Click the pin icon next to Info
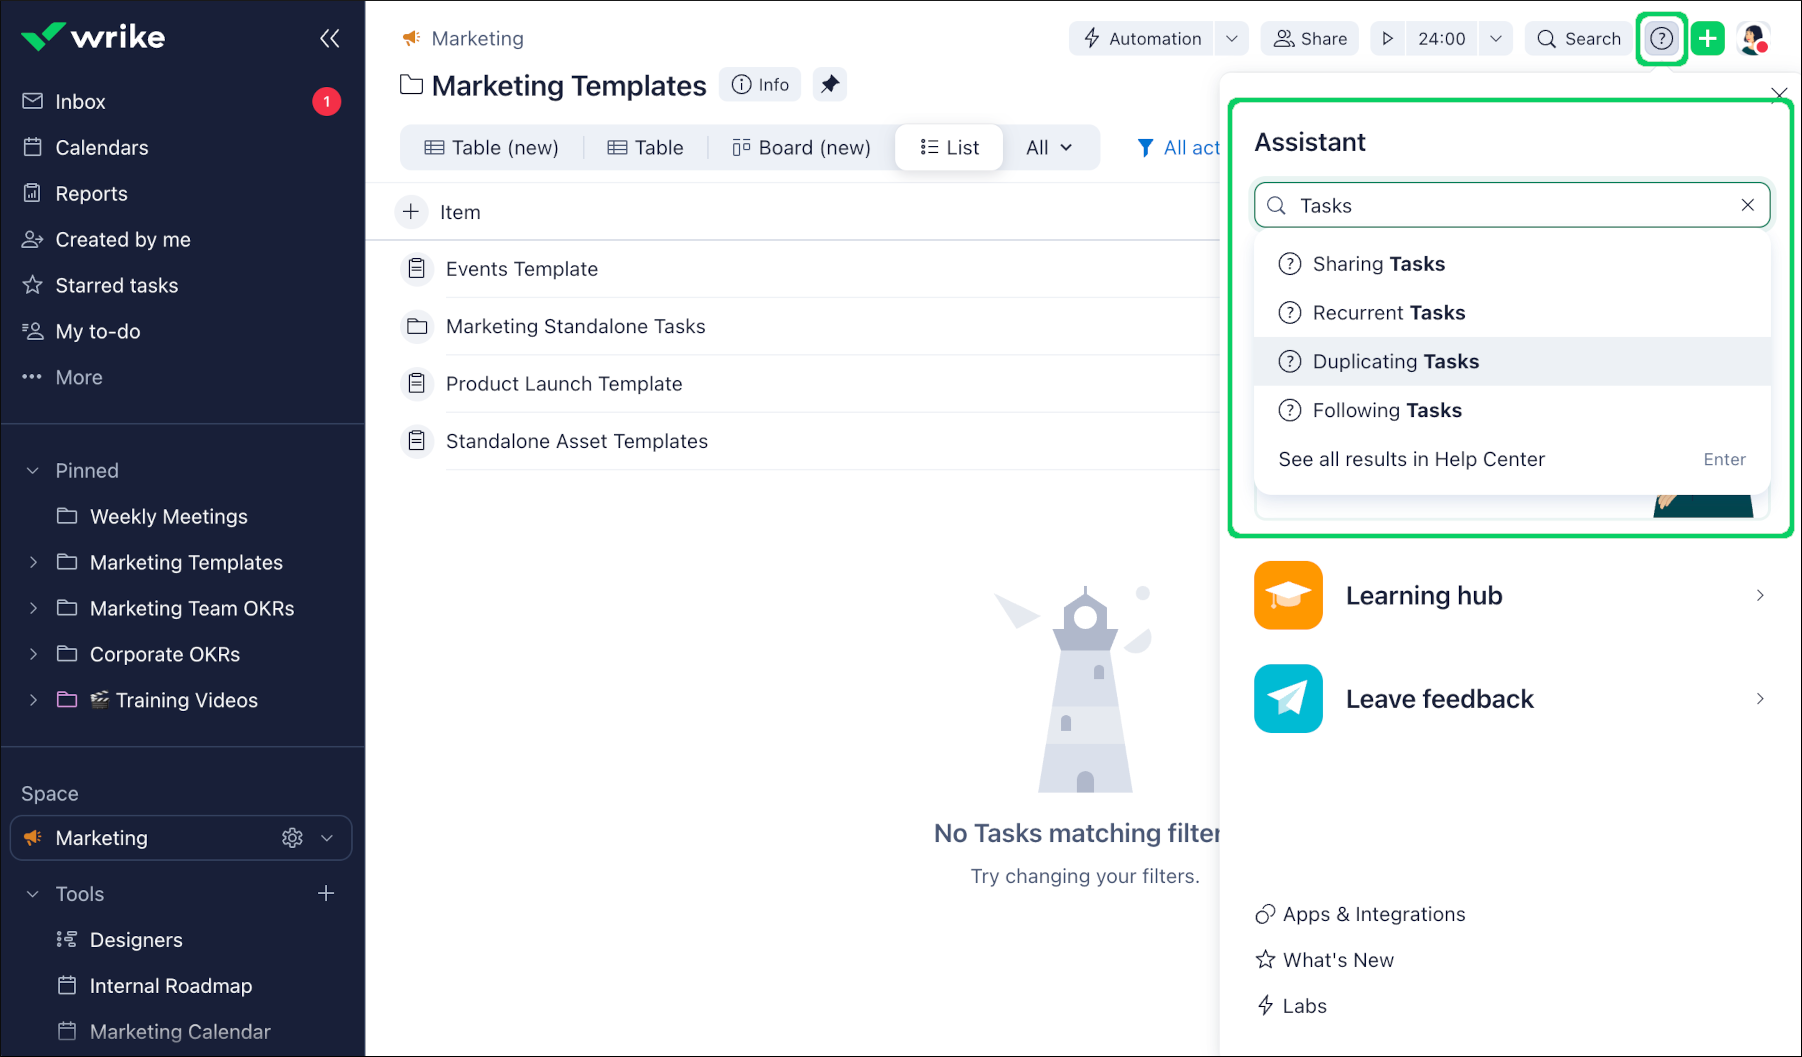 click(830, 85)
